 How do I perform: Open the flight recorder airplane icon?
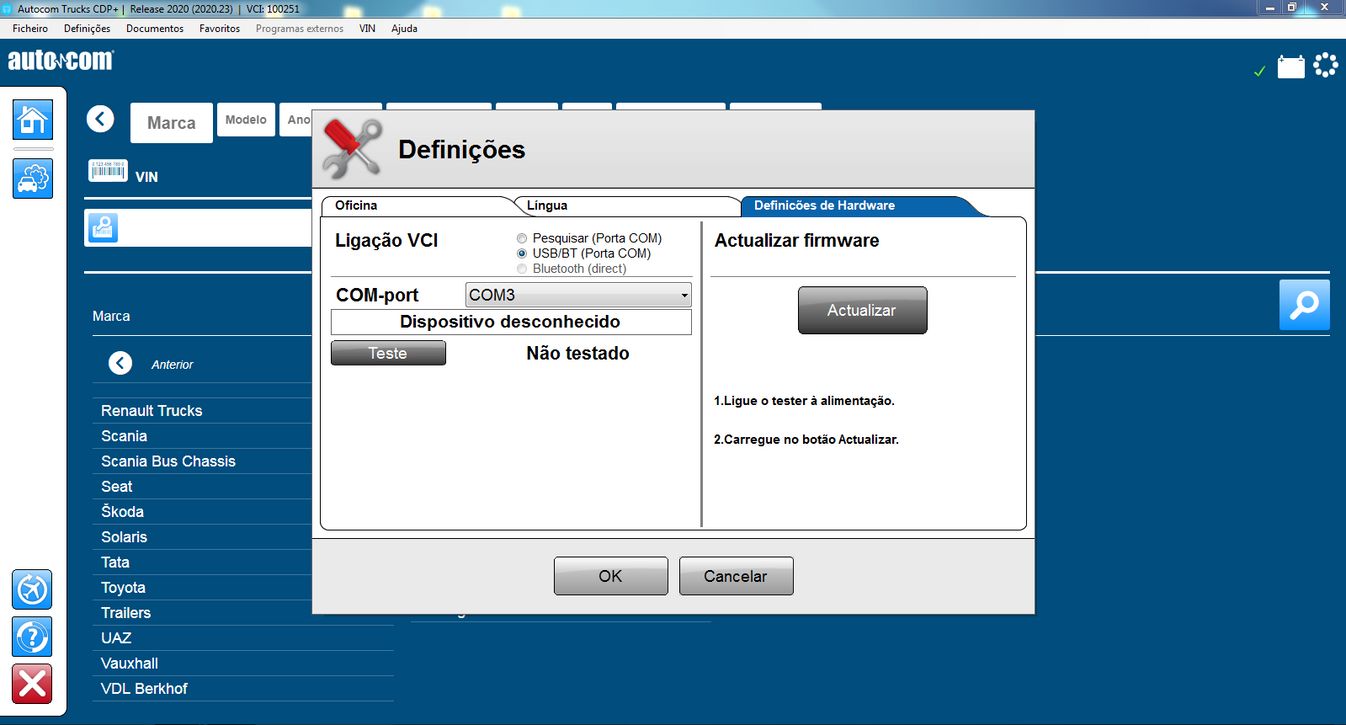pyautogui.click(x=31, y=590)
